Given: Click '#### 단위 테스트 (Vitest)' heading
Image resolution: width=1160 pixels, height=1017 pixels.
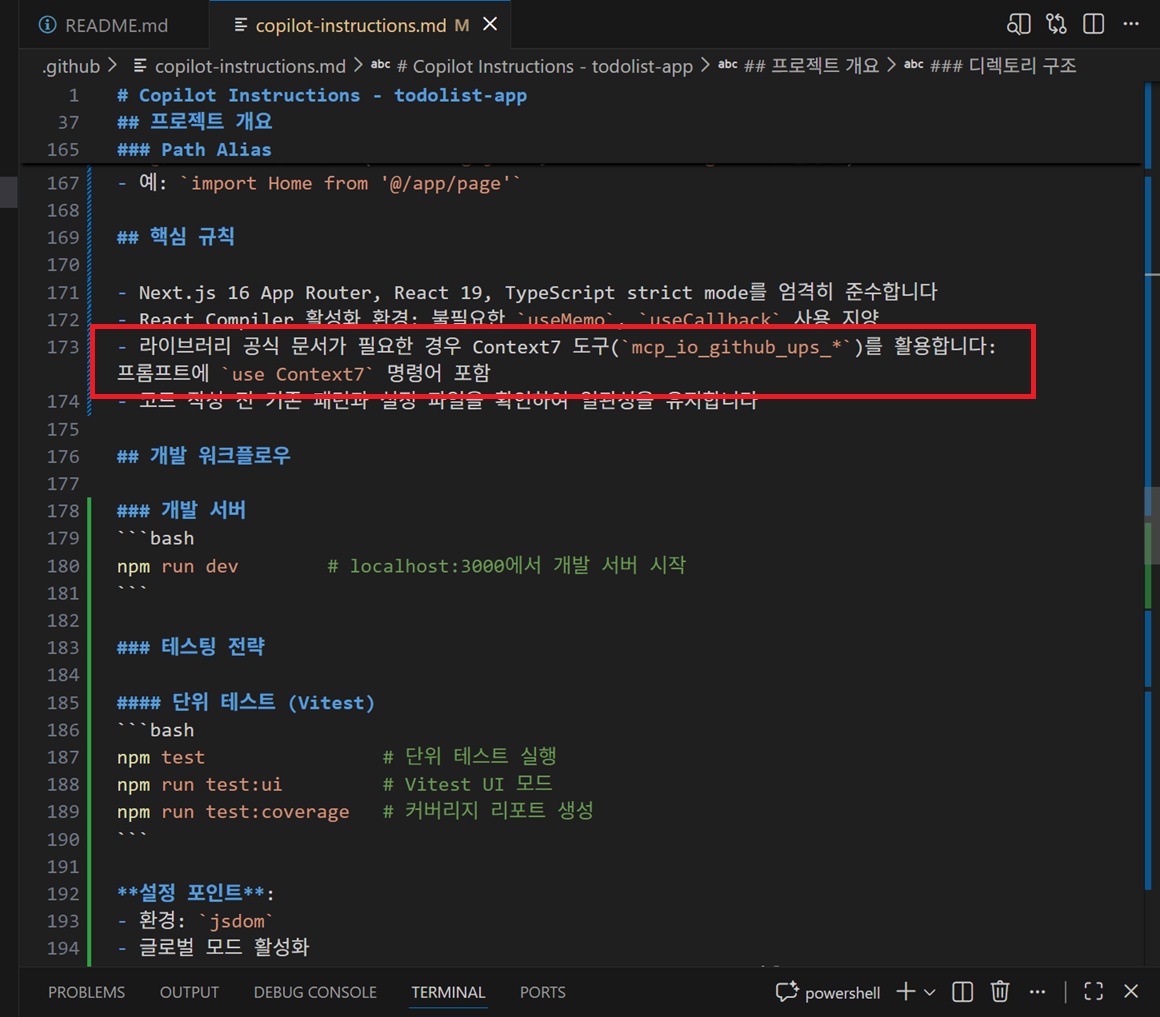Looking at the screenshot, I should click(x=246, y=703).
